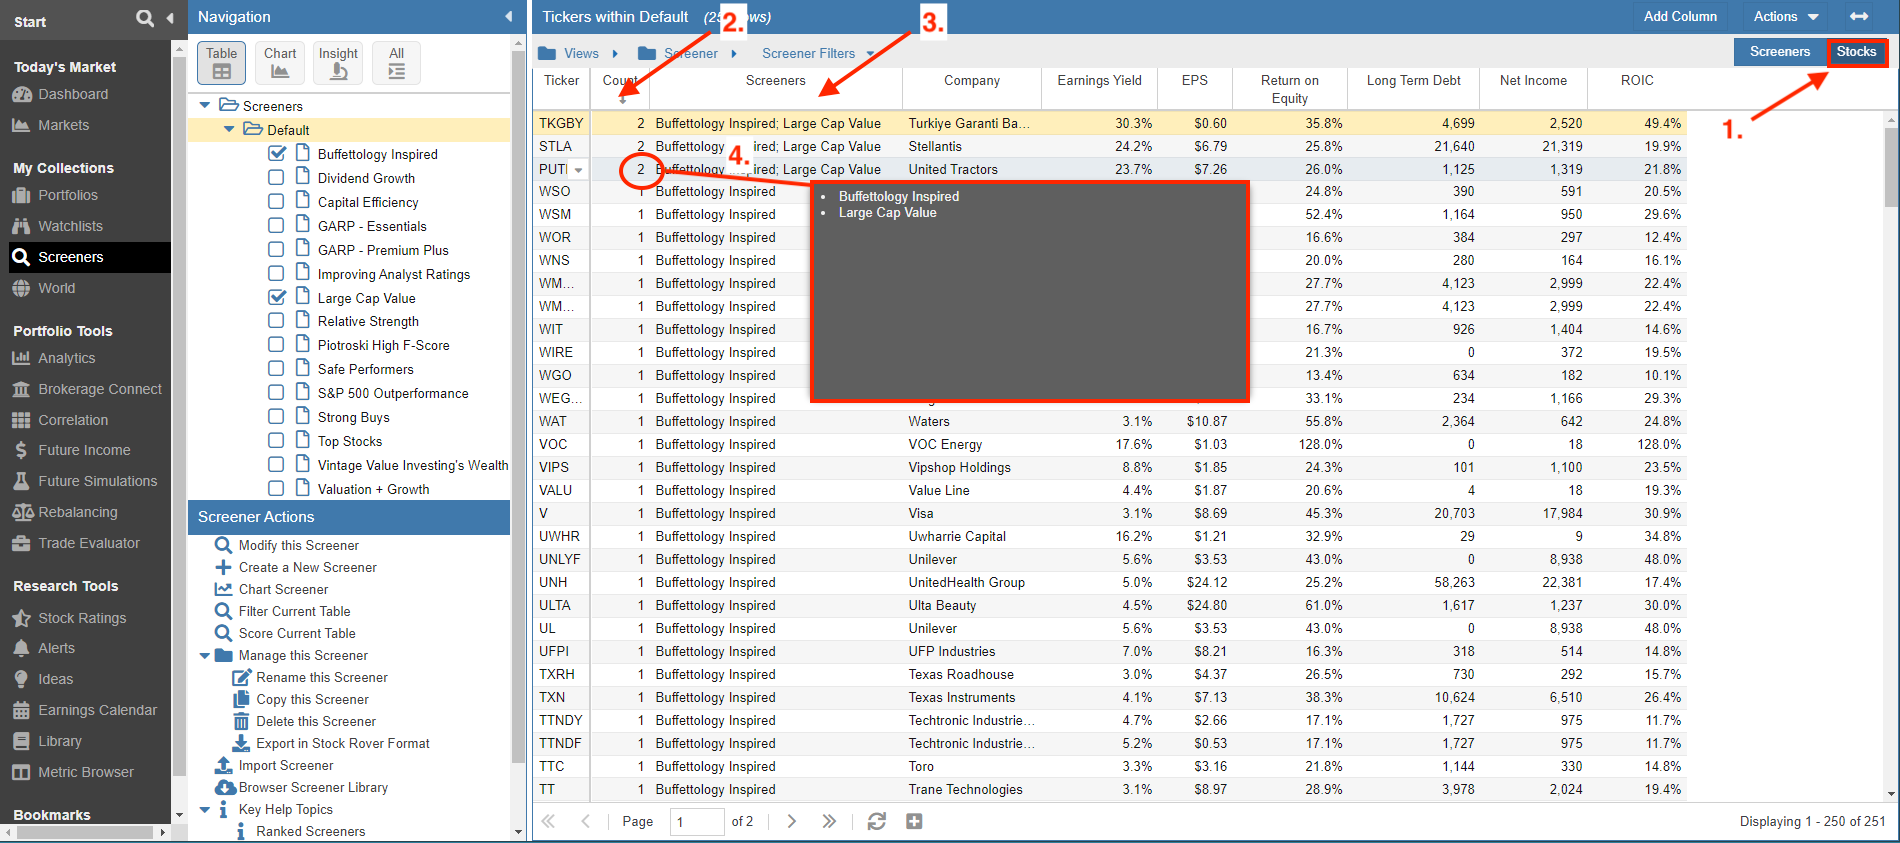This screenshot has width=1900, height=843.
Task: Check the Dividend Growth screener checkbox
Action: (276, 178)
